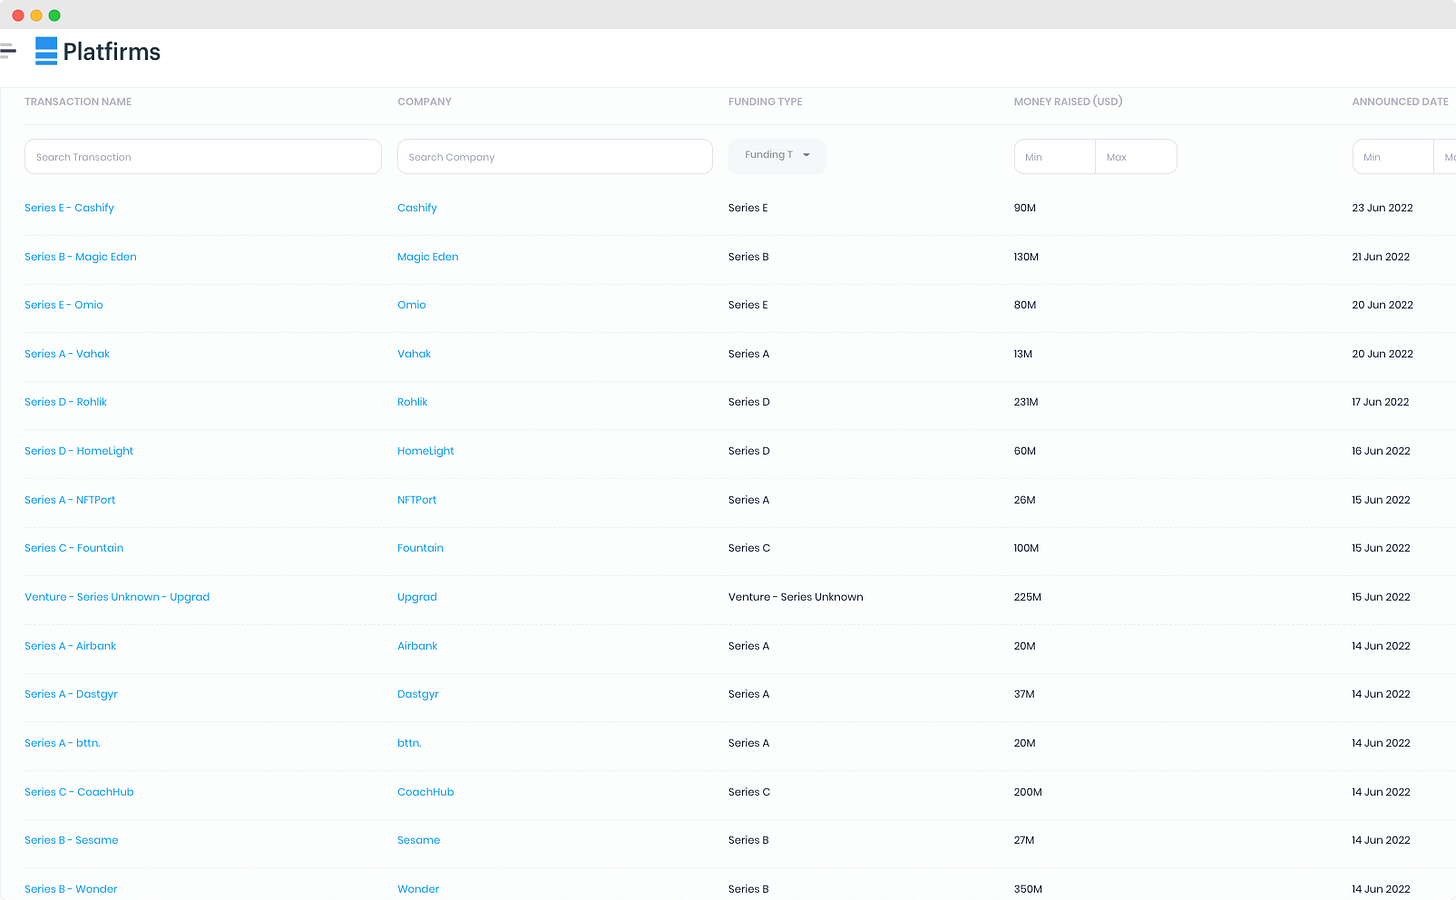Open Series D - Rohlik transaction
Image resolution: width=1456 pixels, height=900 pixels.
[65, 402]
